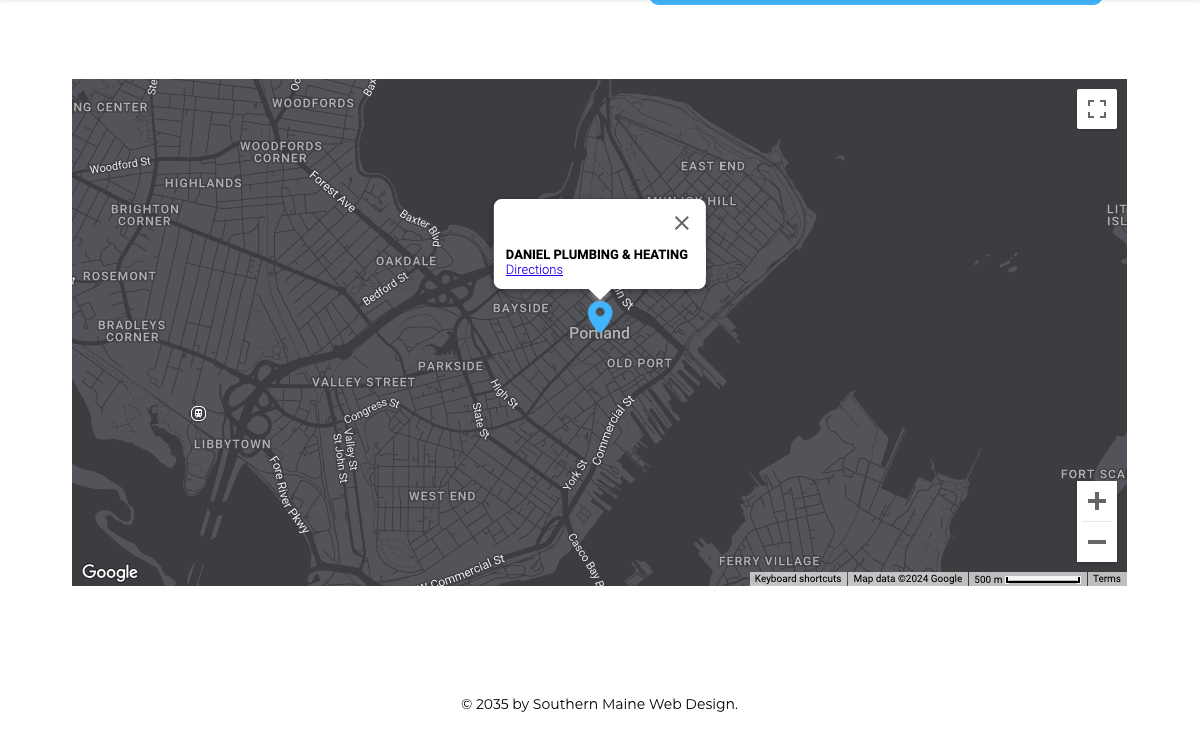Open the map Terms link
1200x748 pixels.
[x=1107, y=579]
